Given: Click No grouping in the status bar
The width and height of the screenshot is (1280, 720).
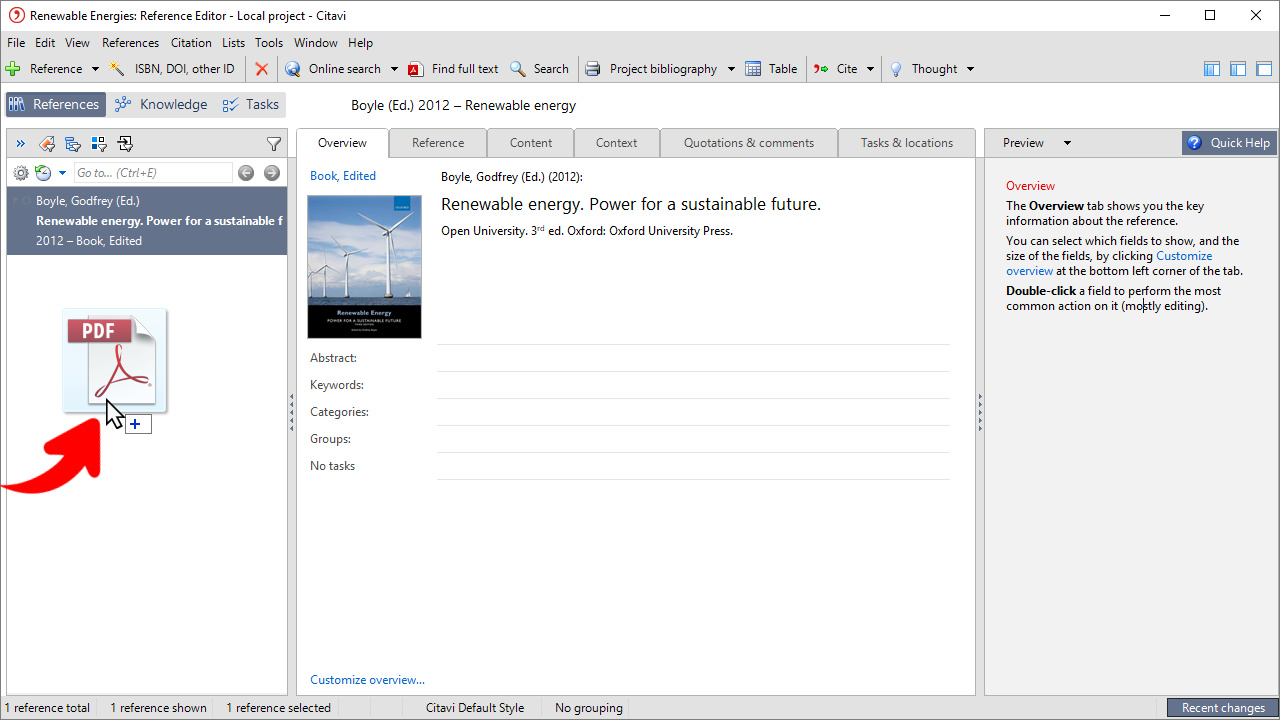Looking at the screenshot, I should coord(589,708).
